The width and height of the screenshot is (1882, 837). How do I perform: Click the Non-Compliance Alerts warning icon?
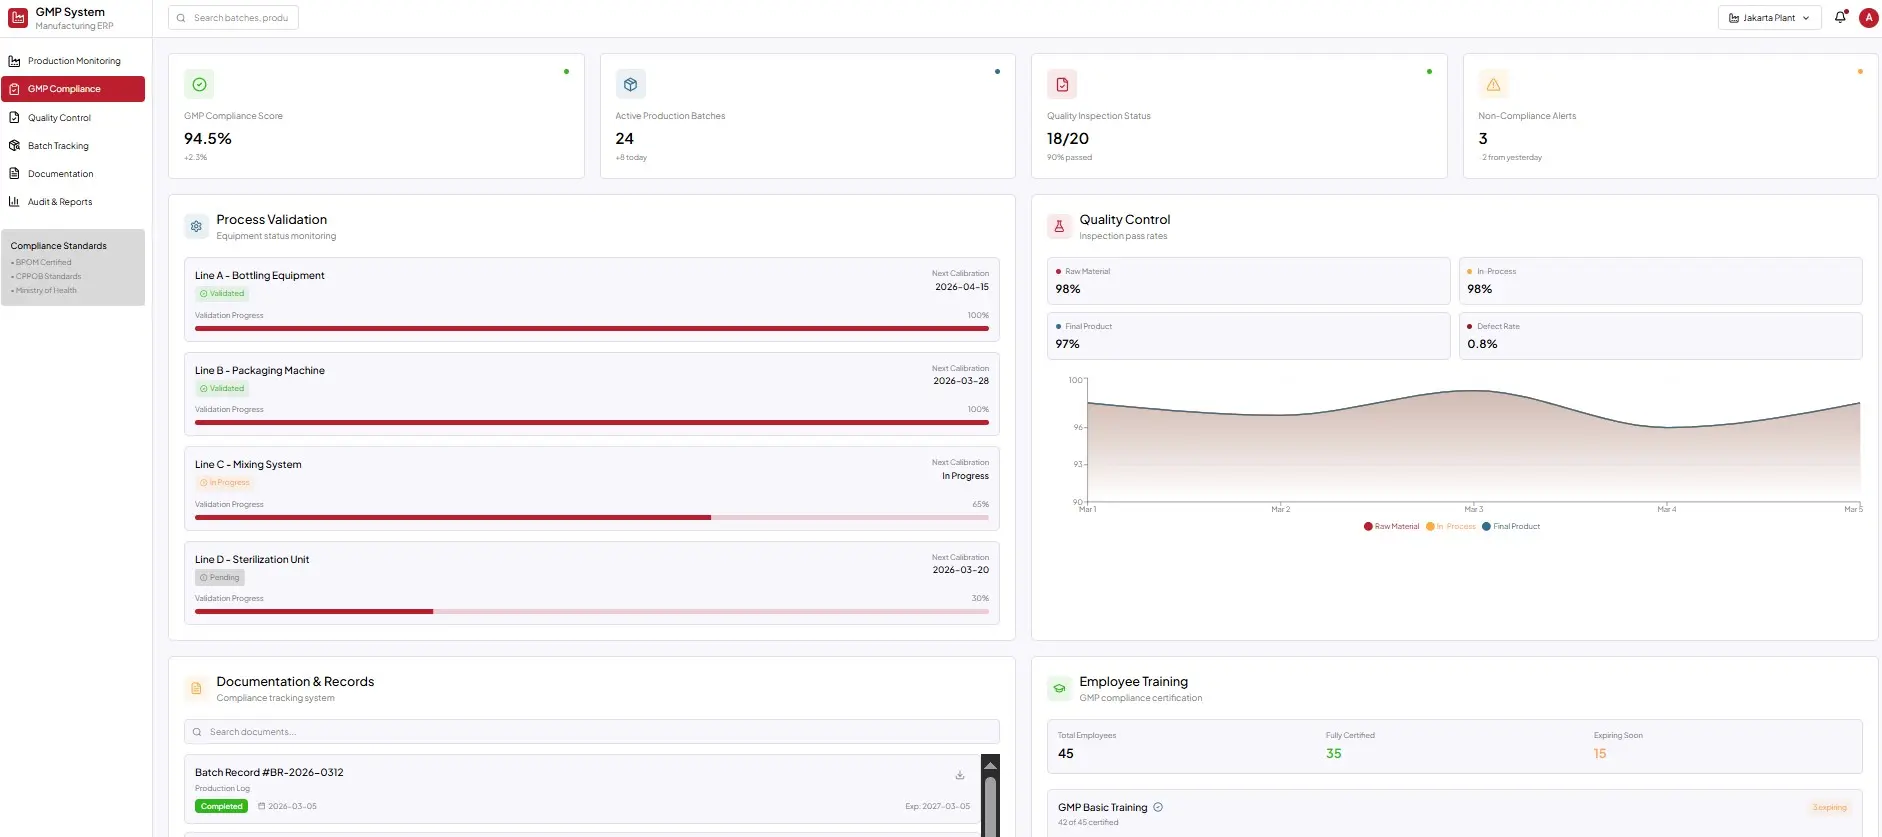pyautogui.click(x=1493, y=85)
